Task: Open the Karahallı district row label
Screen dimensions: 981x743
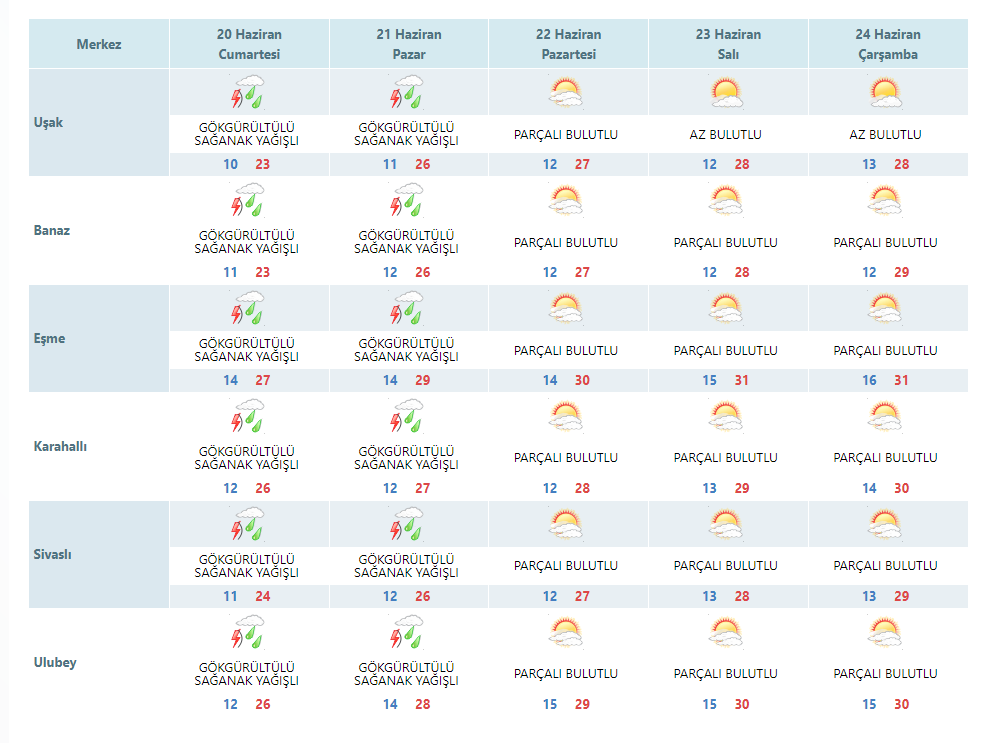Action: 60,447
